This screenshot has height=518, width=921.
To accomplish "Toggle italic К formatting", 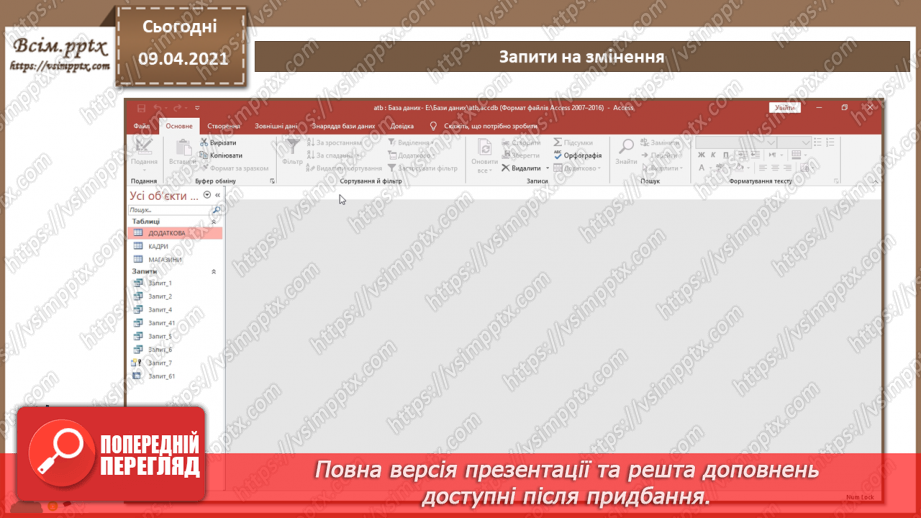I will point(713,156).
